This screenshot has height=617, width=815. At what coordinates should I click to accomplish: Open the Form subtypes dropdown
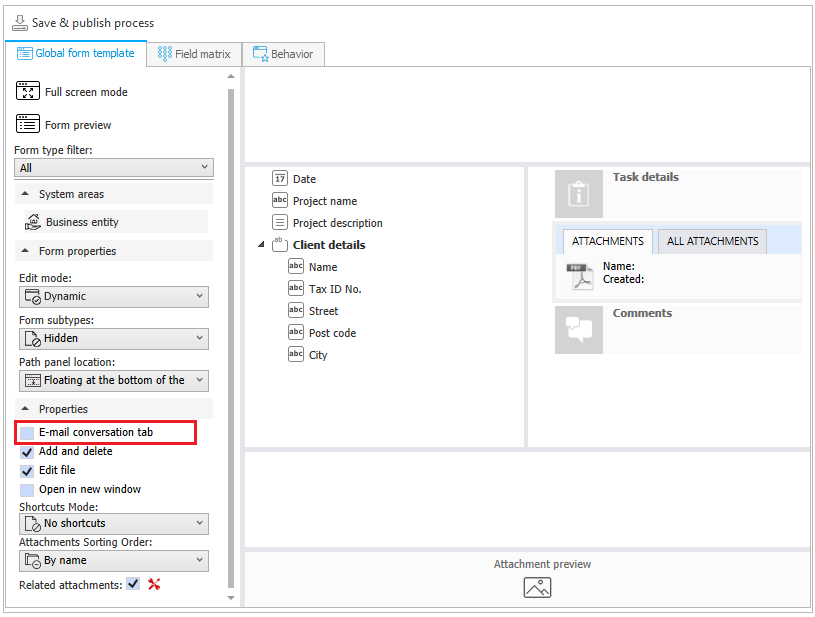(x=114, y=338)
